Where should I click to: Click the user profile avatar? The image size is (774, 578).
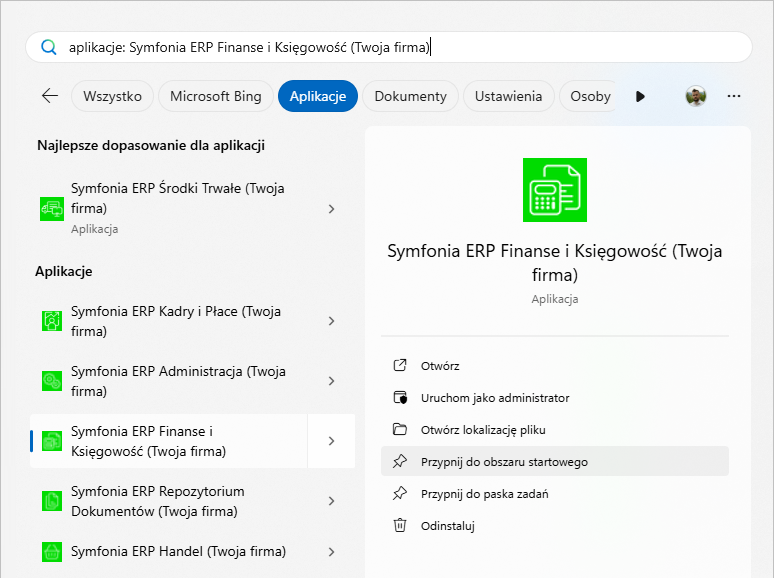click(x=696, y=96)
